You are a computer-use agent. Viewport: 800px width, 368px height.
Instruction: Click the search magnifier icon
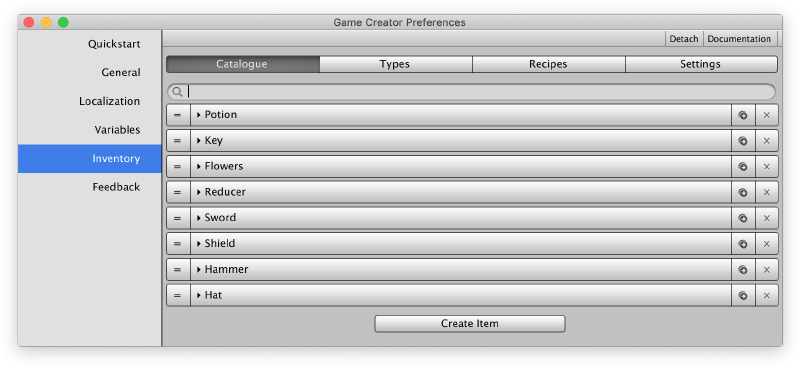[x=177, y=92]
